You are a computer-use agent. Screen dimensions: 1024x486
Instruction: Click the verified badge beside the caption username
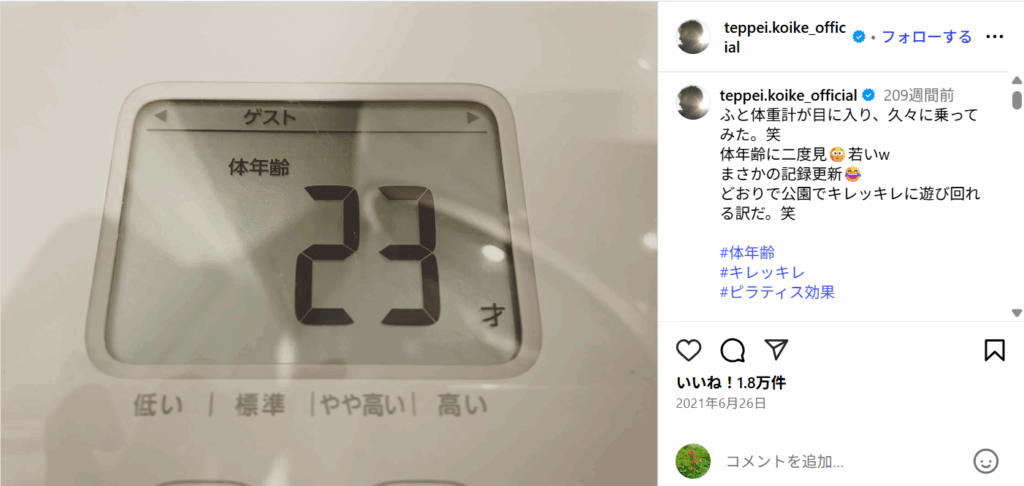tap(869, 95)
